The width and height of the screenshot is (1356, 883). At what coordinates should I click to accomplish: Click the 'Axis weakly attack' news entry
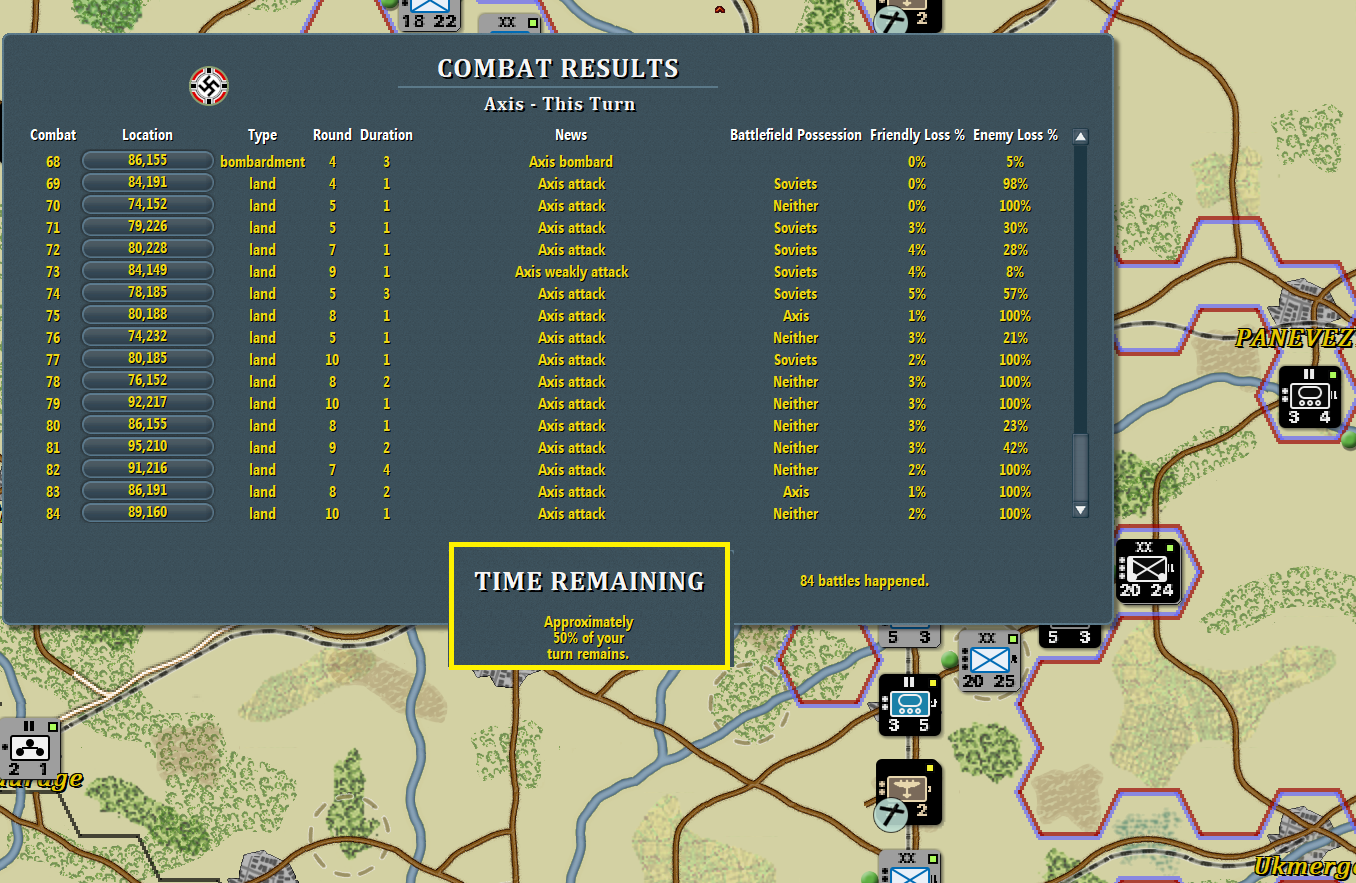(x=571, y=271)
